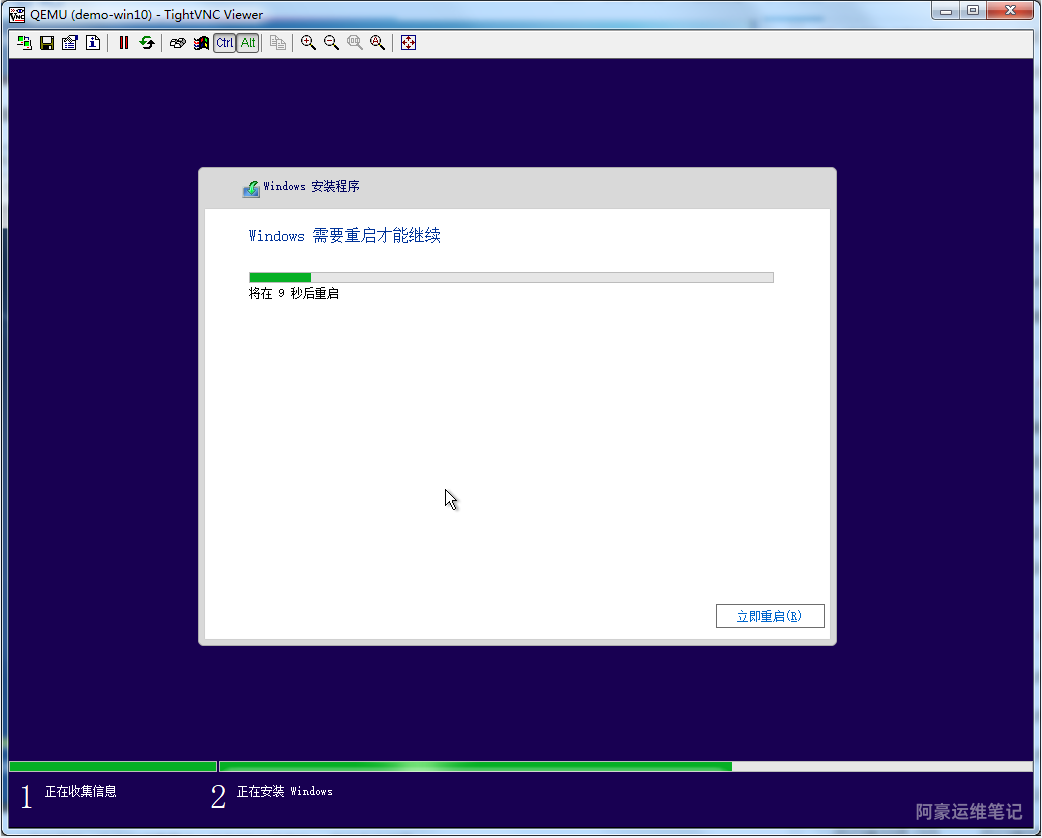Zoom out of the remote display

tap(331, 43)
